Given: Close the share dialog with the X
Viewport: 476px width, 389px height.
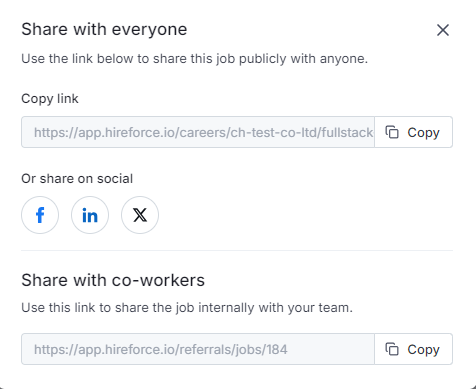Looking at the screenshot, I should click(443, 30).
